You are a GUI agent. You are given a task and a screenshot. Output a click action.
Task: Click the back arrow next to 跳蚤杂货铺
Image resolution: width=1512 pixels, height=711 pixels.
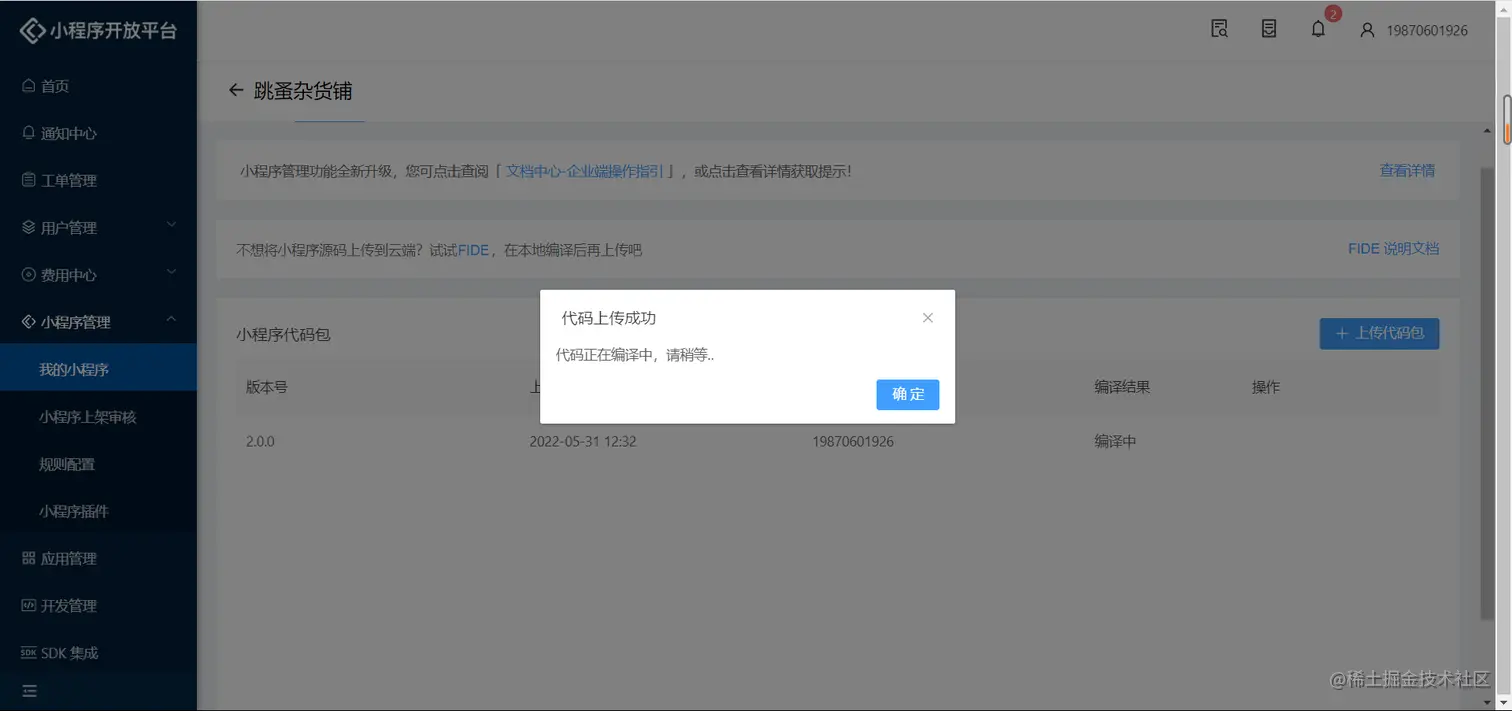[x=236, y=90]
